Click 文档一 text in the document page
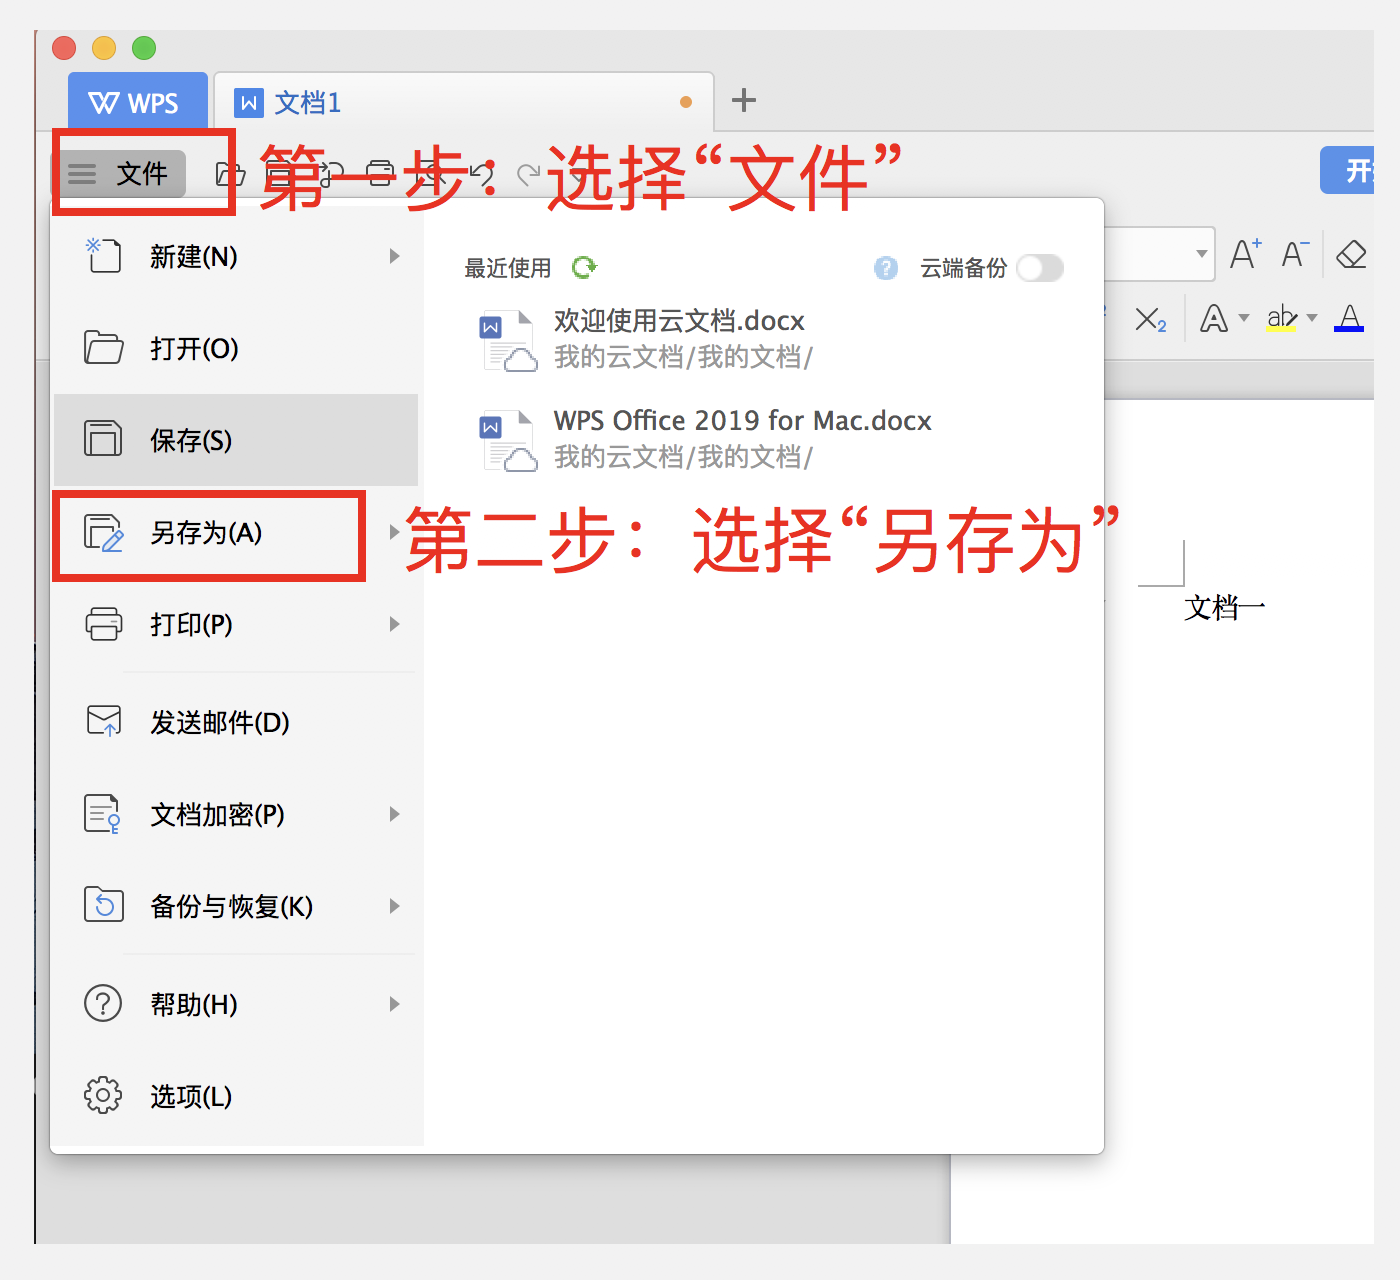 (1224, 607)
